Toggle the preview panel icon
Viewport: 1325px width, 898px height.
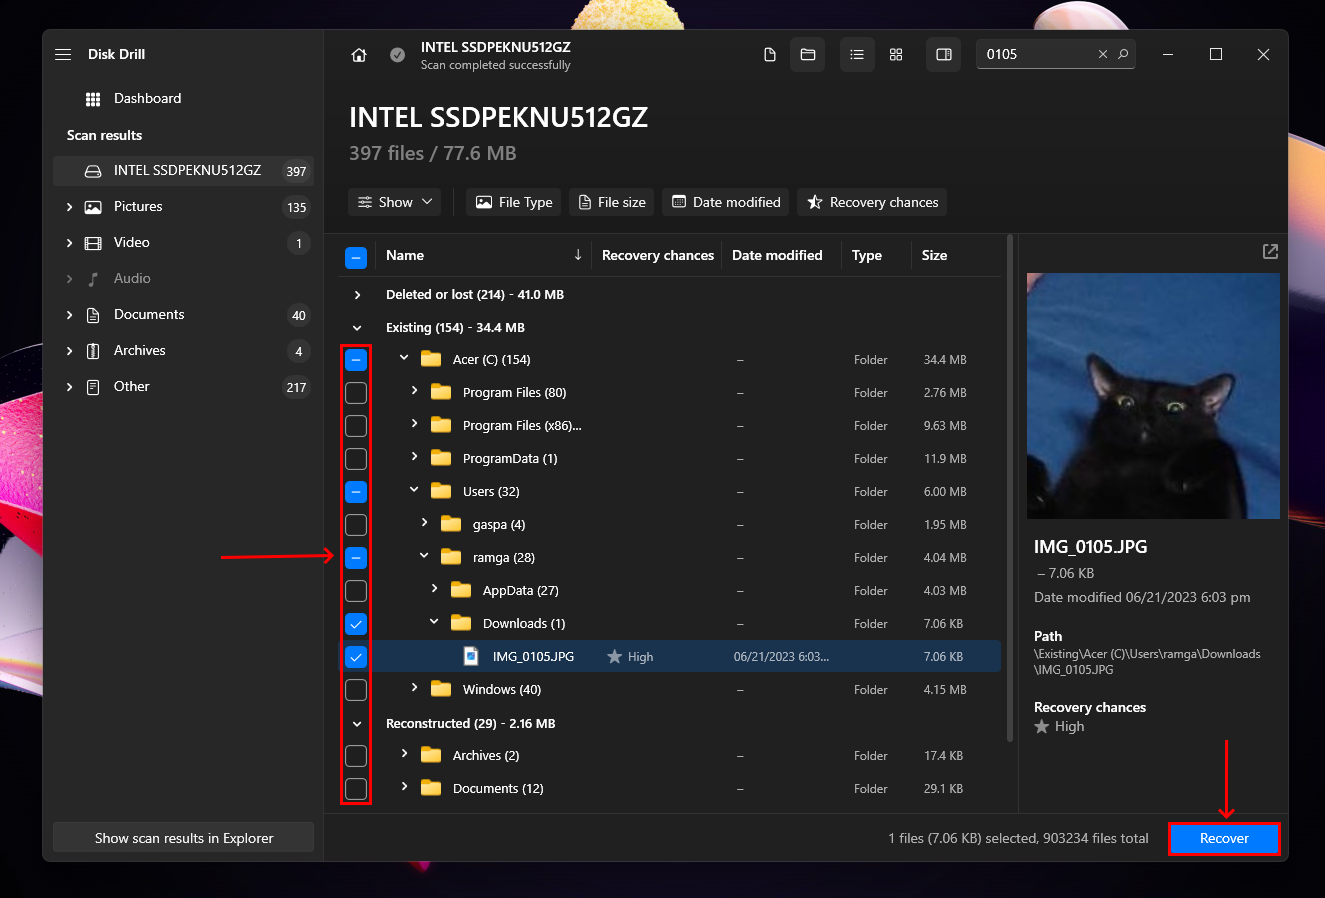click(944, 55)
